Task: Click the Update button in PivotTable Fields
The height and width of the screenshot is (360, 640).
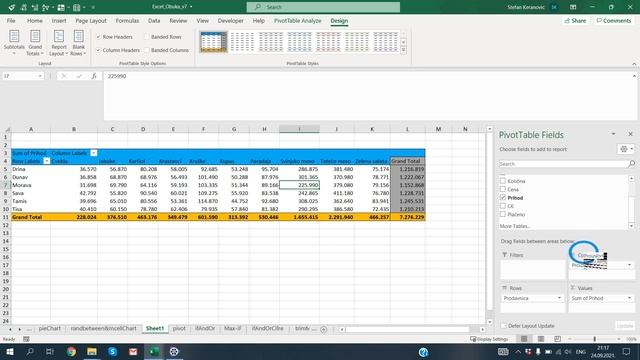Action: (625, 326)
